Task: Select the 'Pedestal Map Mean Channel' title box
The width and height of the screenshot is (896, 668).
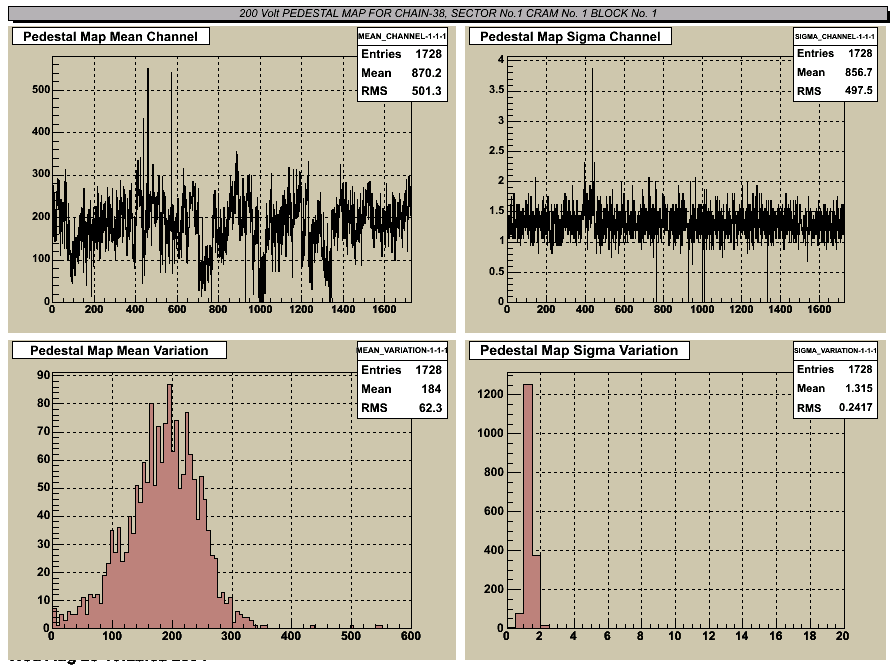Action: point(111,37)
